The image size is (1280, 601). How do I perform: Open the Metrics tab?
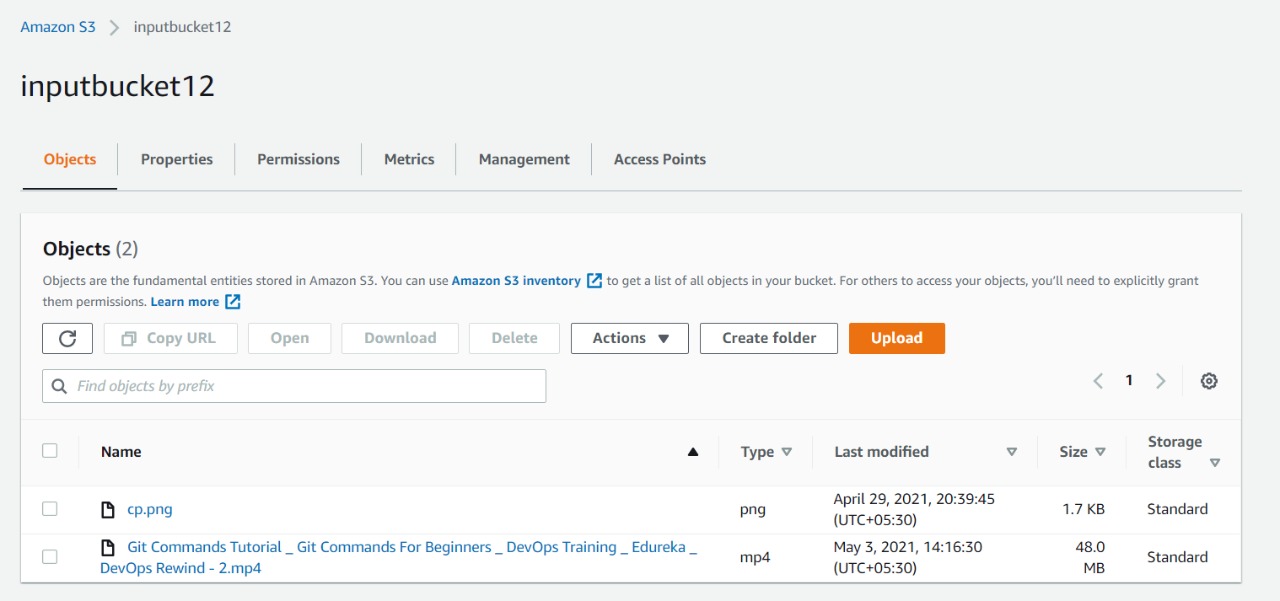tap(409, 159)
